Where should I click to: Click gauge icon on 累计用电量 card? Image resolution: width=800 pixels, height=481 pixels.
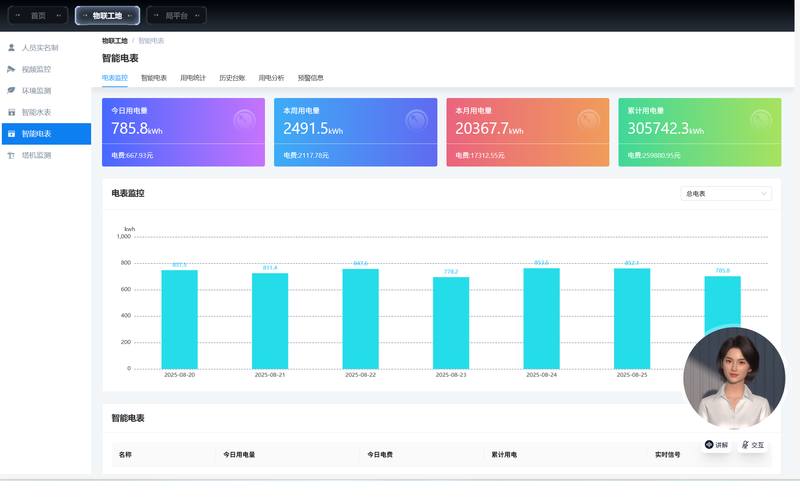coord(761,120)
